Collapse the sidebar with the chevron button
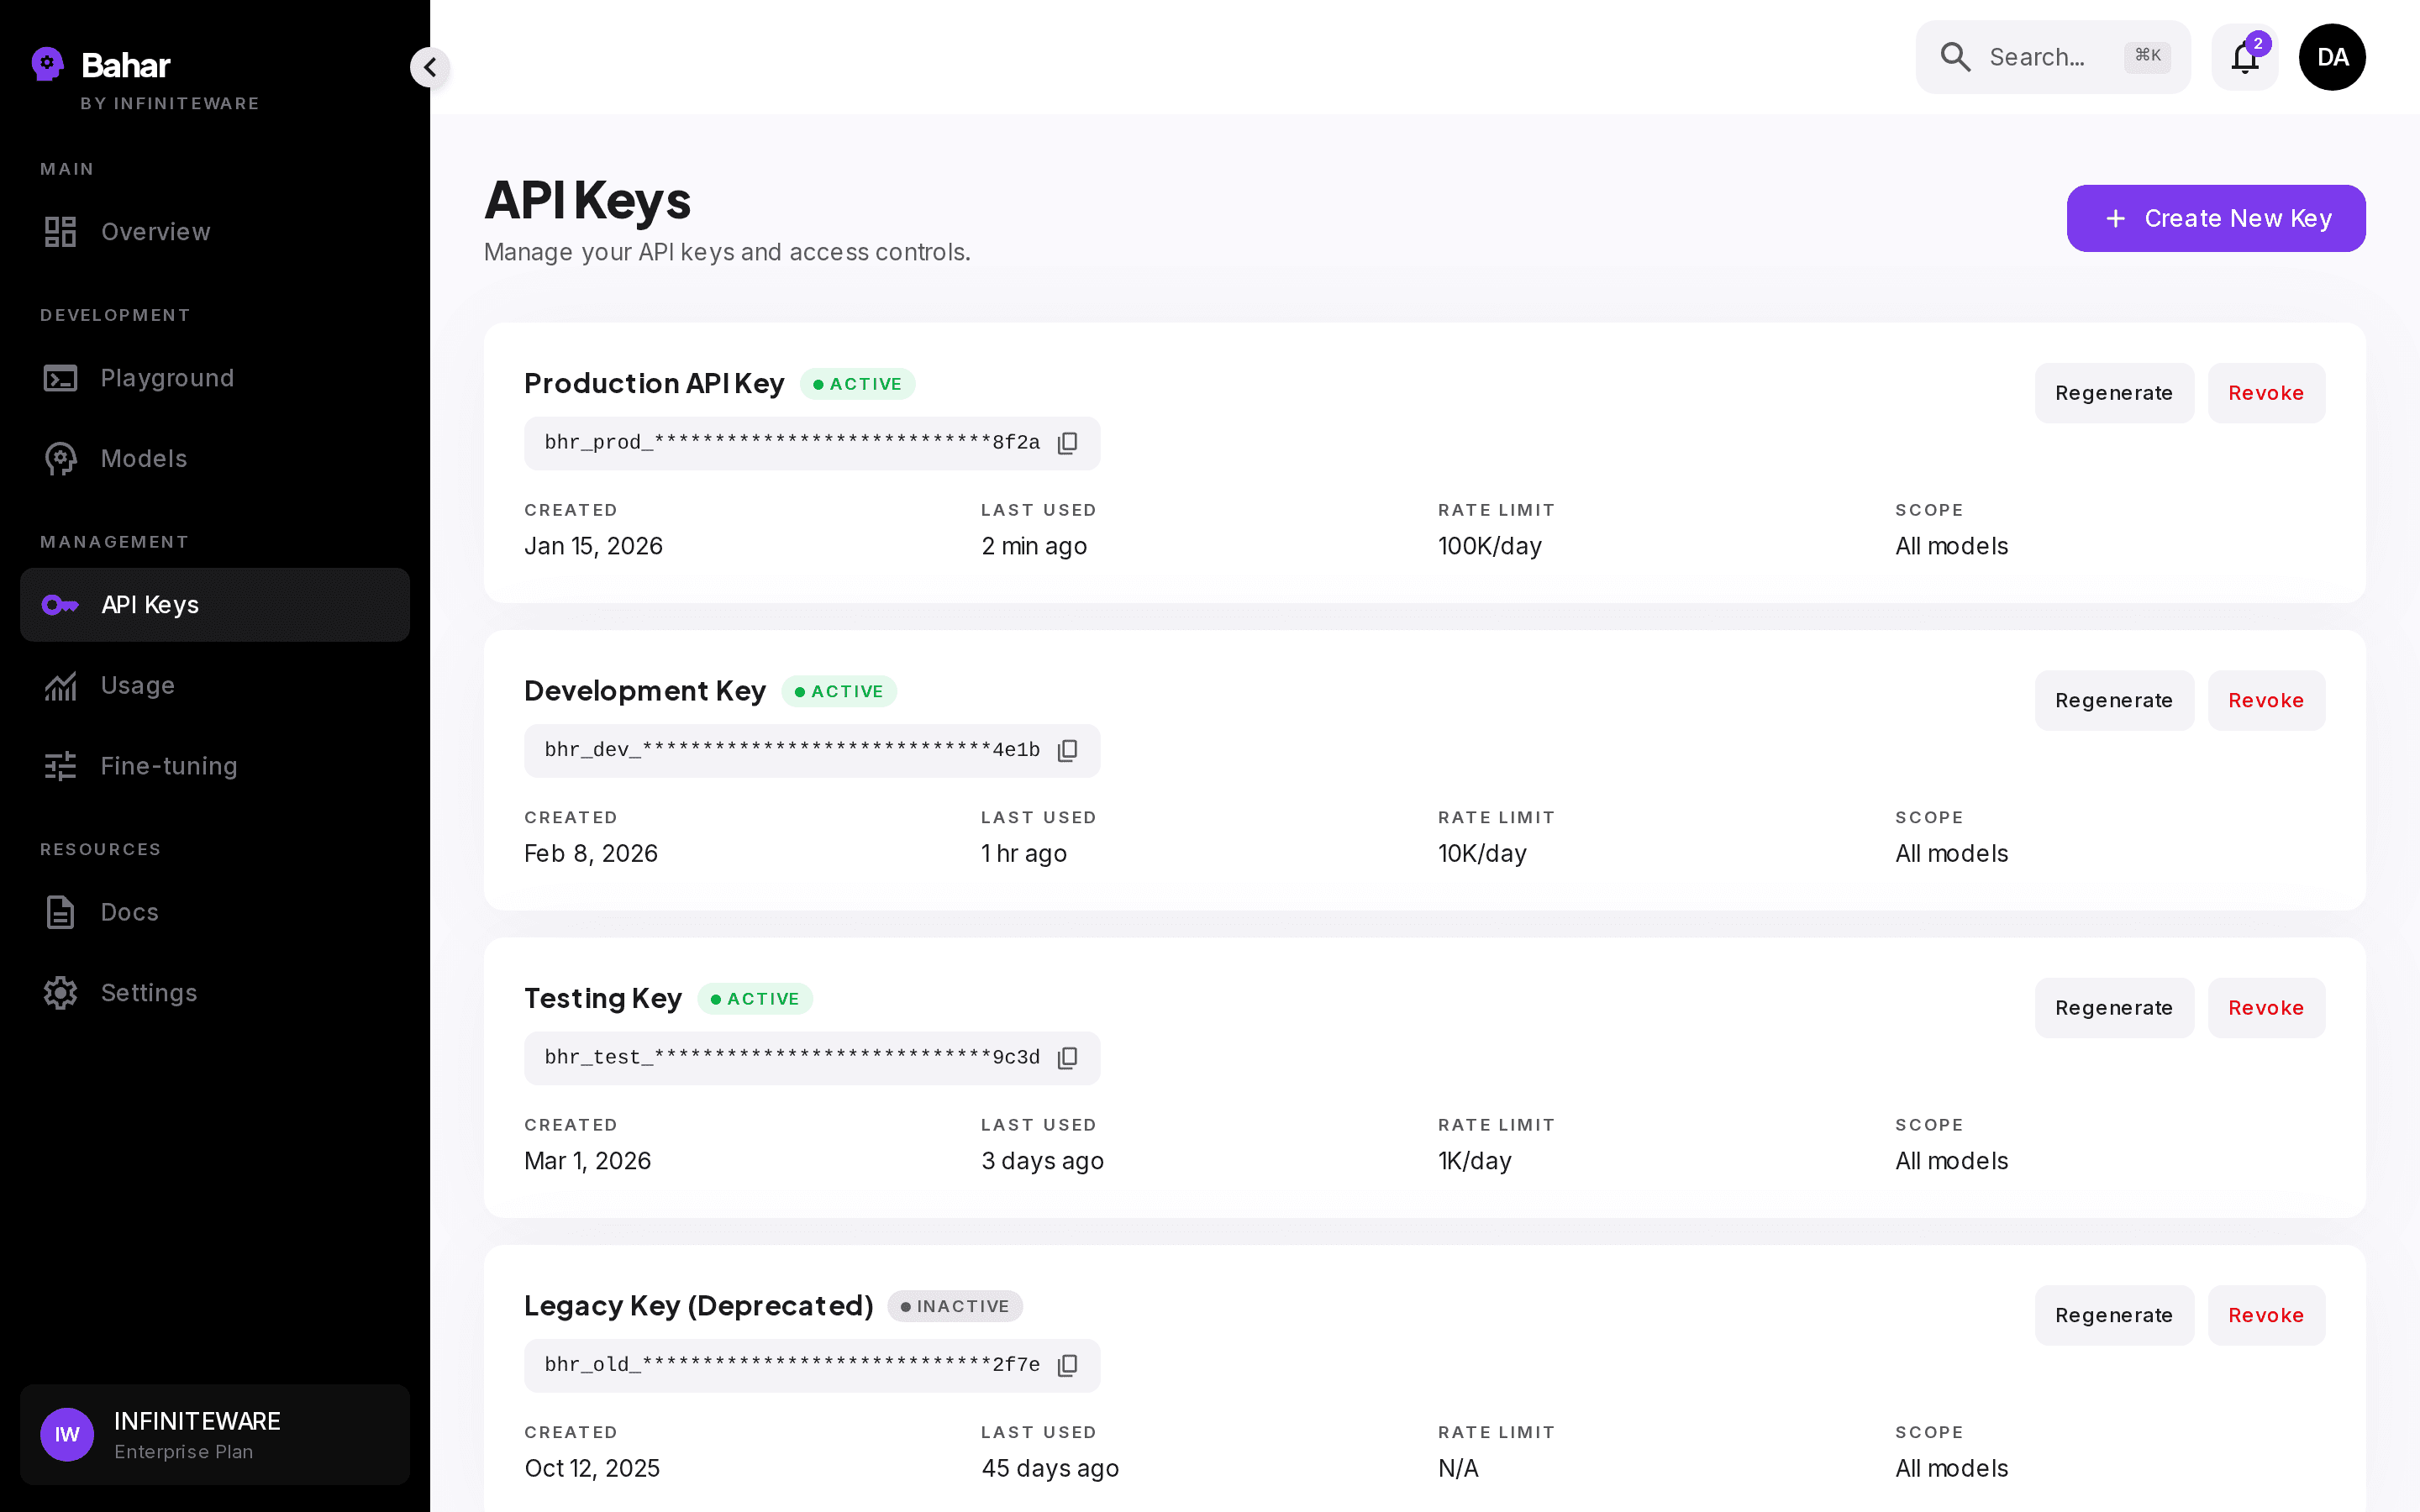The height and width of the screenshot is (1512, 2420). (x=430, y=67)
